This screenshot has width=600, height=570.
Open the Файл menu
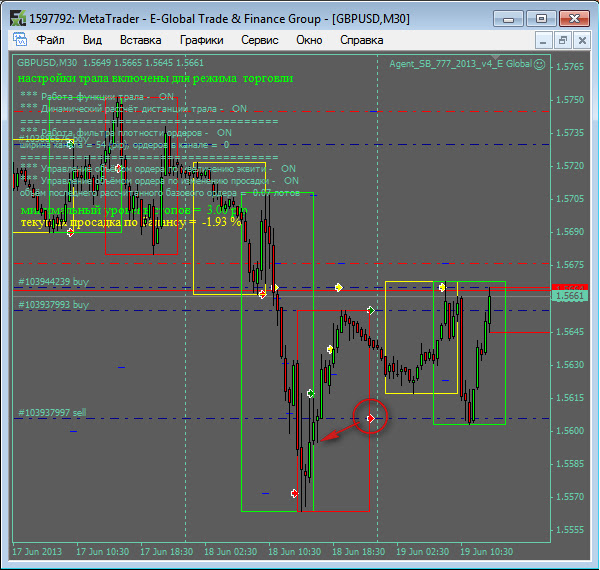(50, 40)
